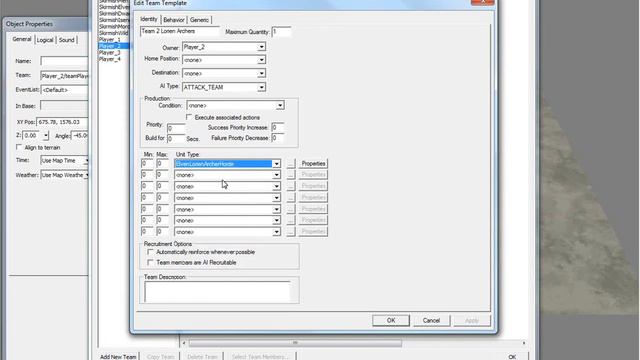Image resolution: width=640 pixels, height=360 pixels.
Task: Click the XY Pos field in Object Properties
Action: coord(62,122)
